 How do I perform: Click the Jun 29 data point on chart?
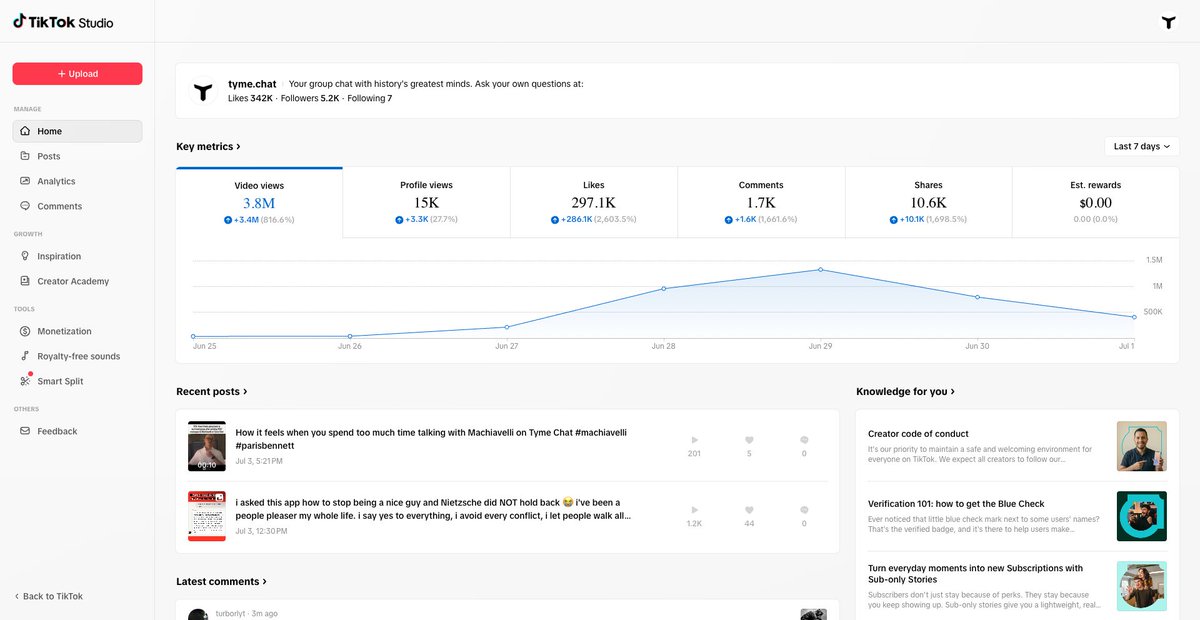click(x=821, y=270)
